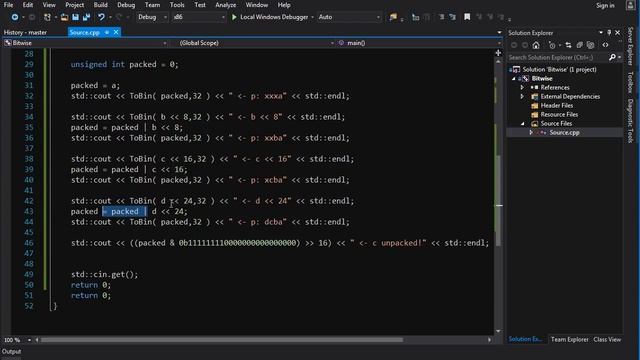Open the File menu
This screenshot has height=360, width=640.
pos(8,5)
